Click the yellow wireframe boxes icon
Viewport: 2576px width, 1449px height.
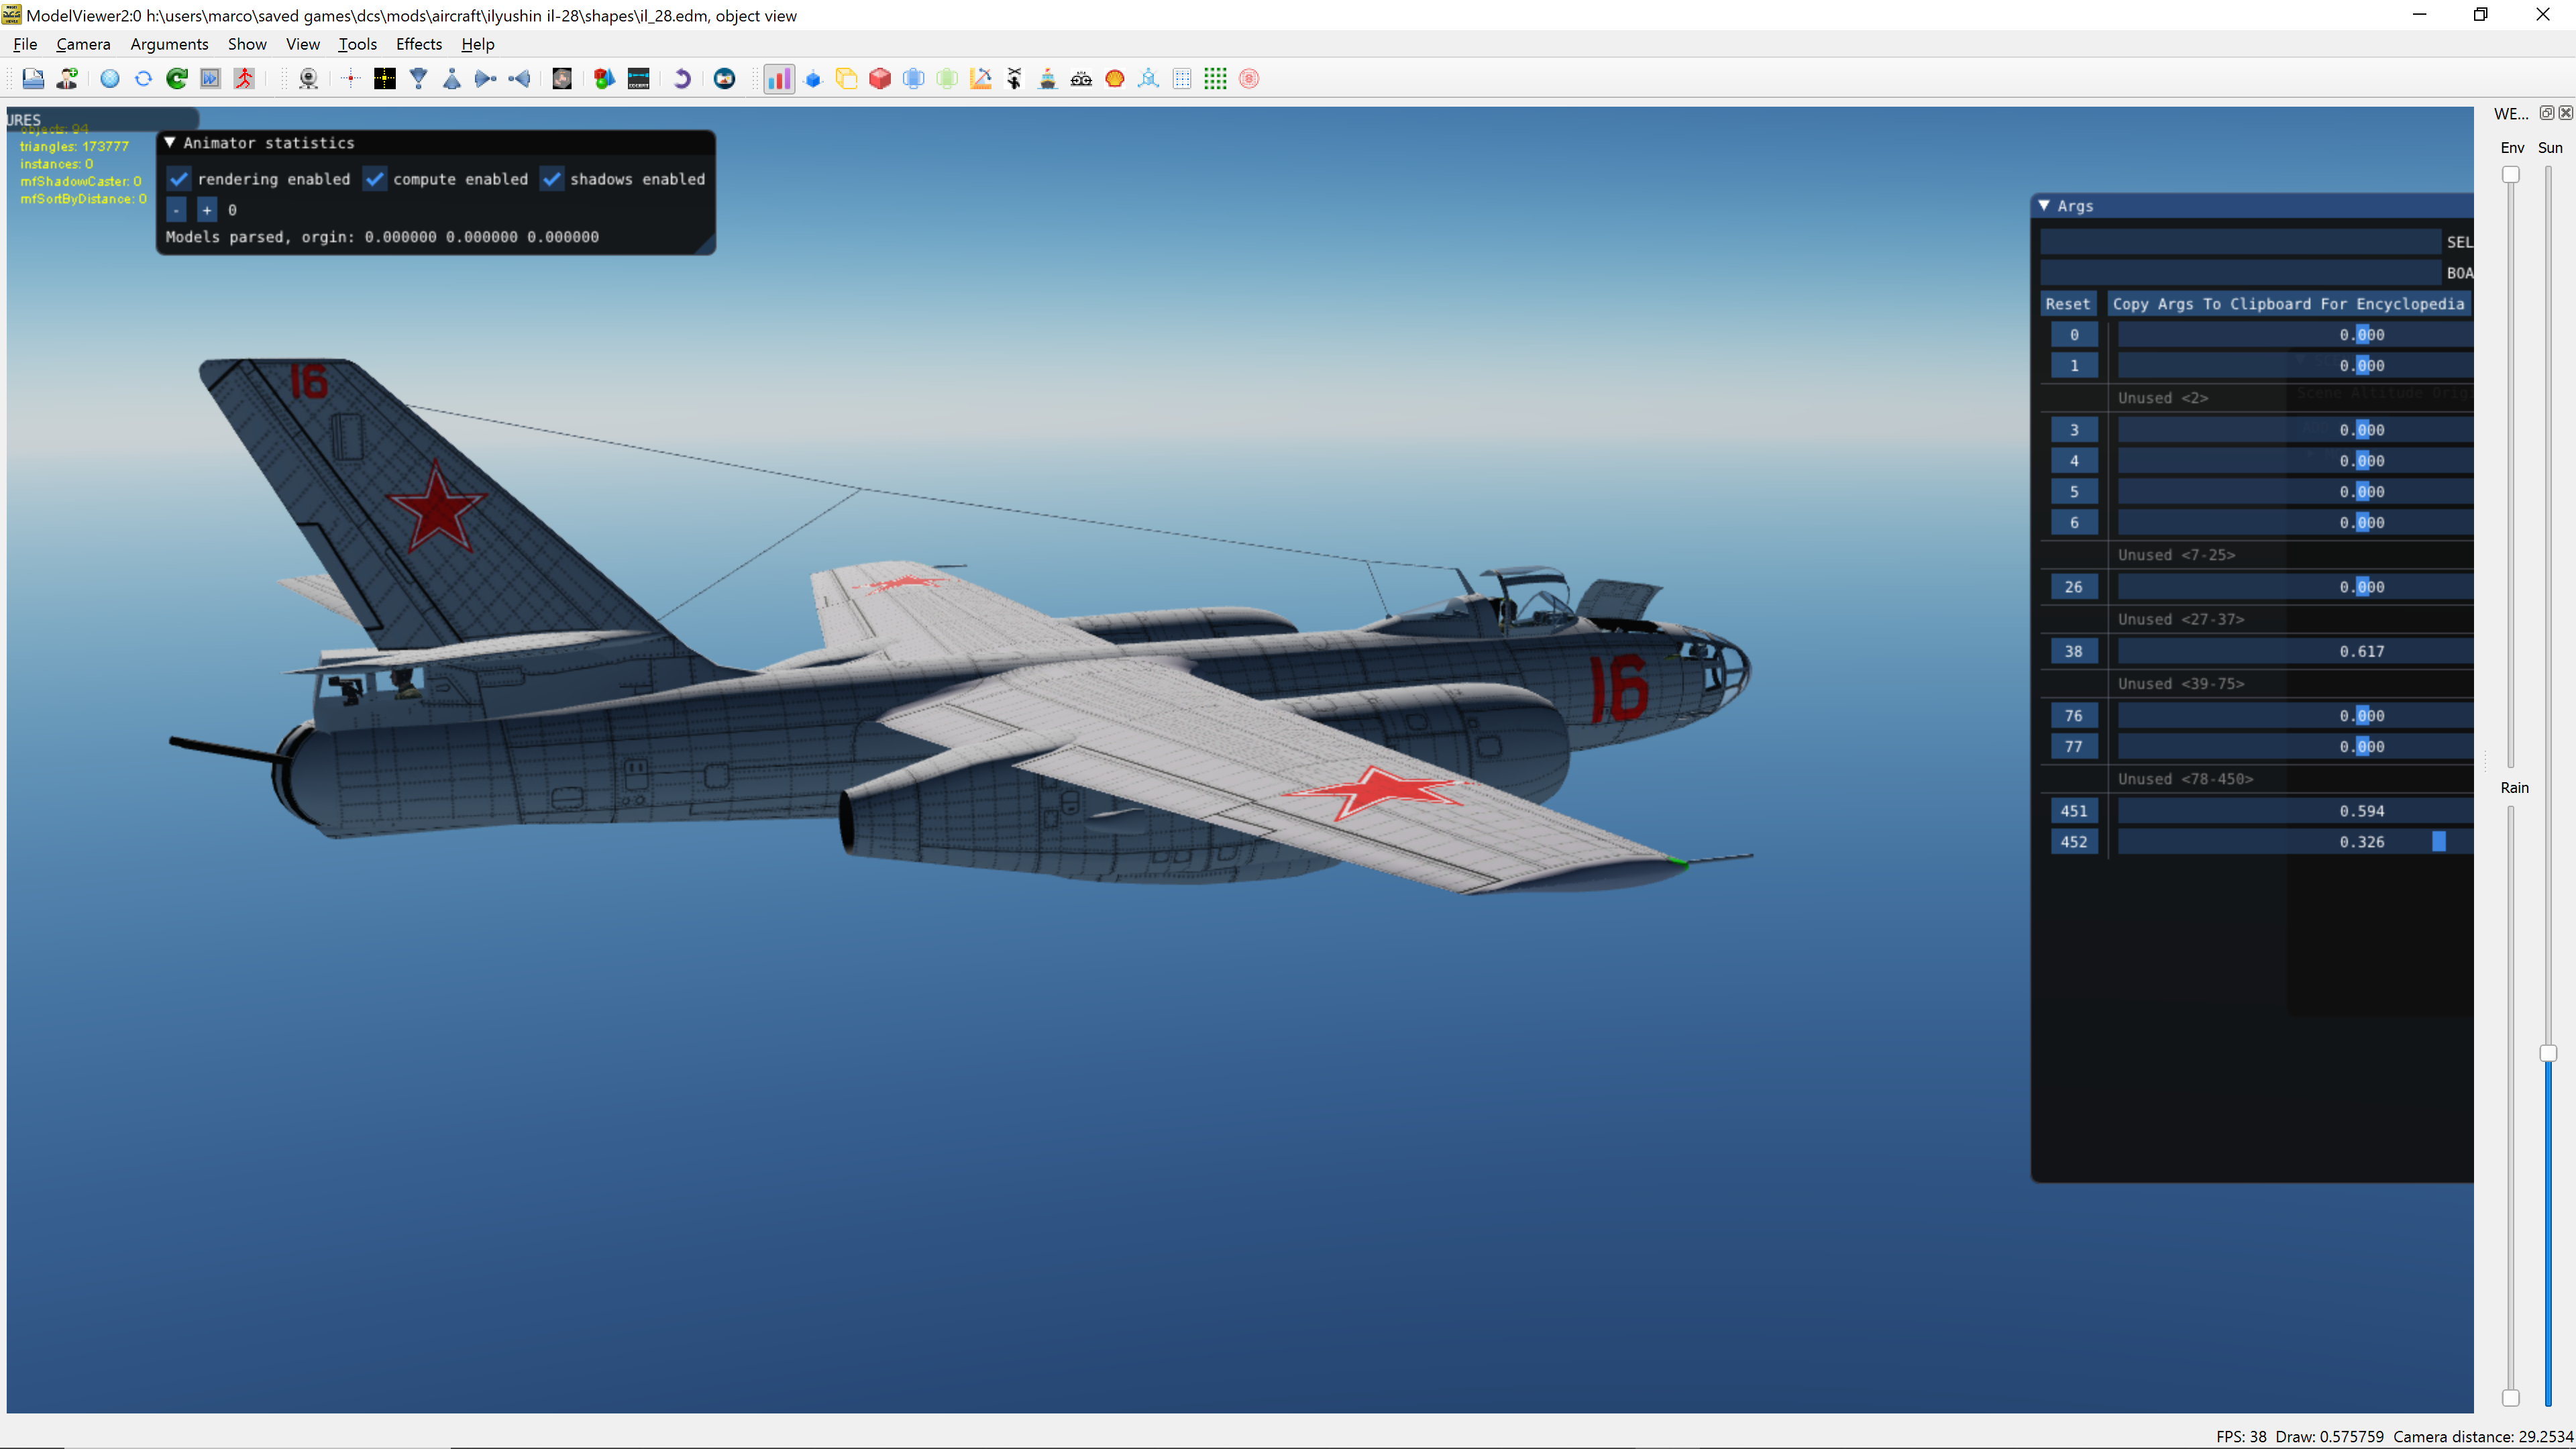pyautogui.click(x=846, y=79)
